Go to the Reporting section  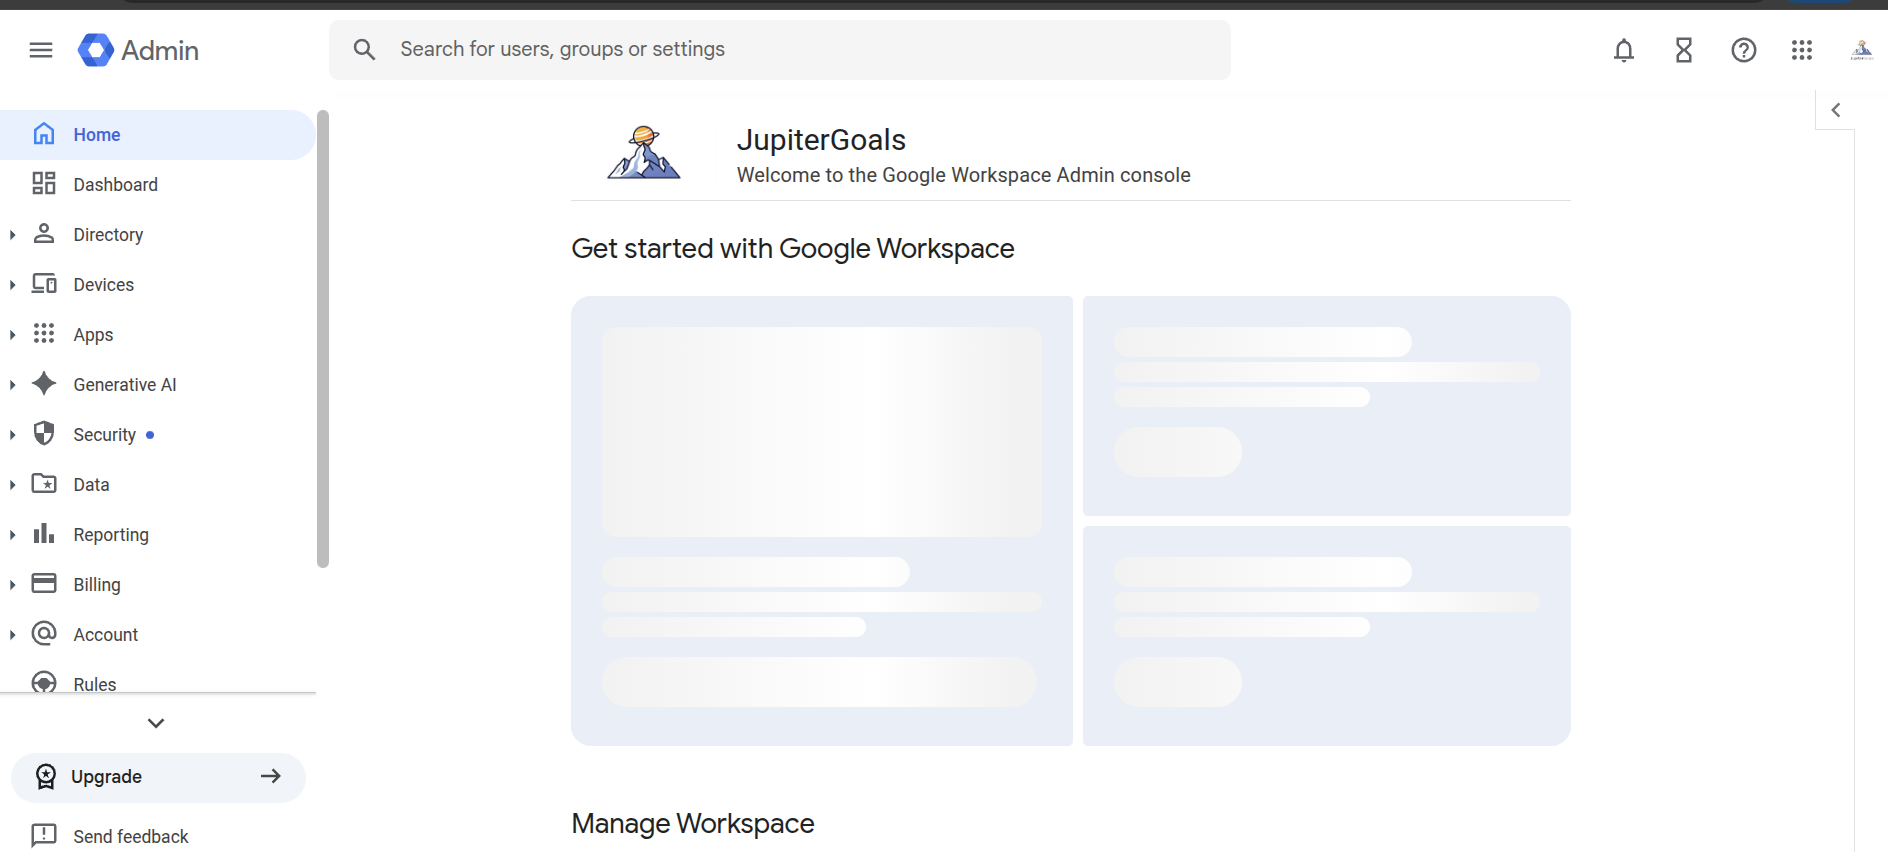pos(110,535)
